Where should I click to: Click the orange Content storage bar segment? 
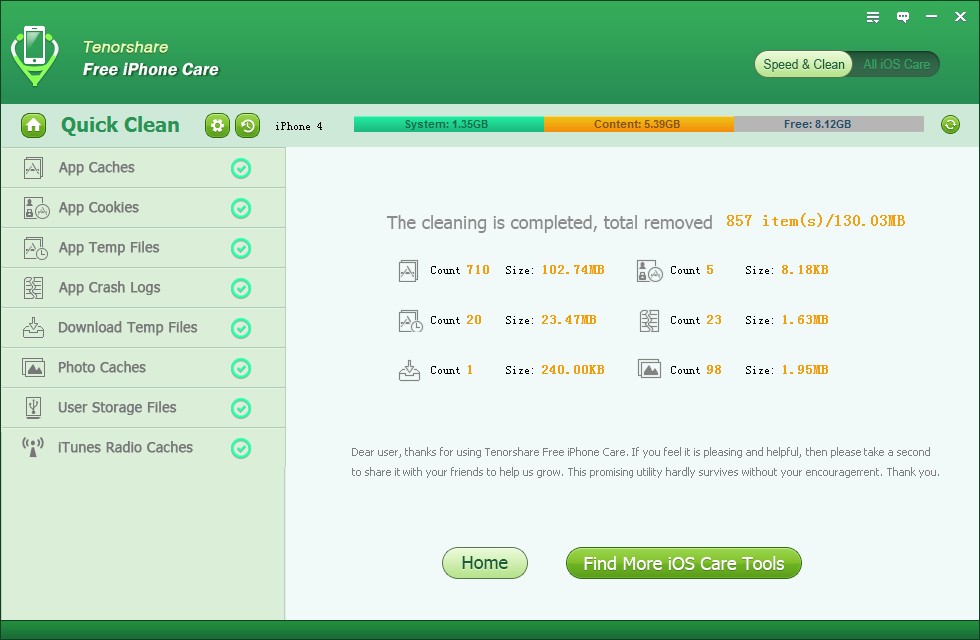click(638, 125)
